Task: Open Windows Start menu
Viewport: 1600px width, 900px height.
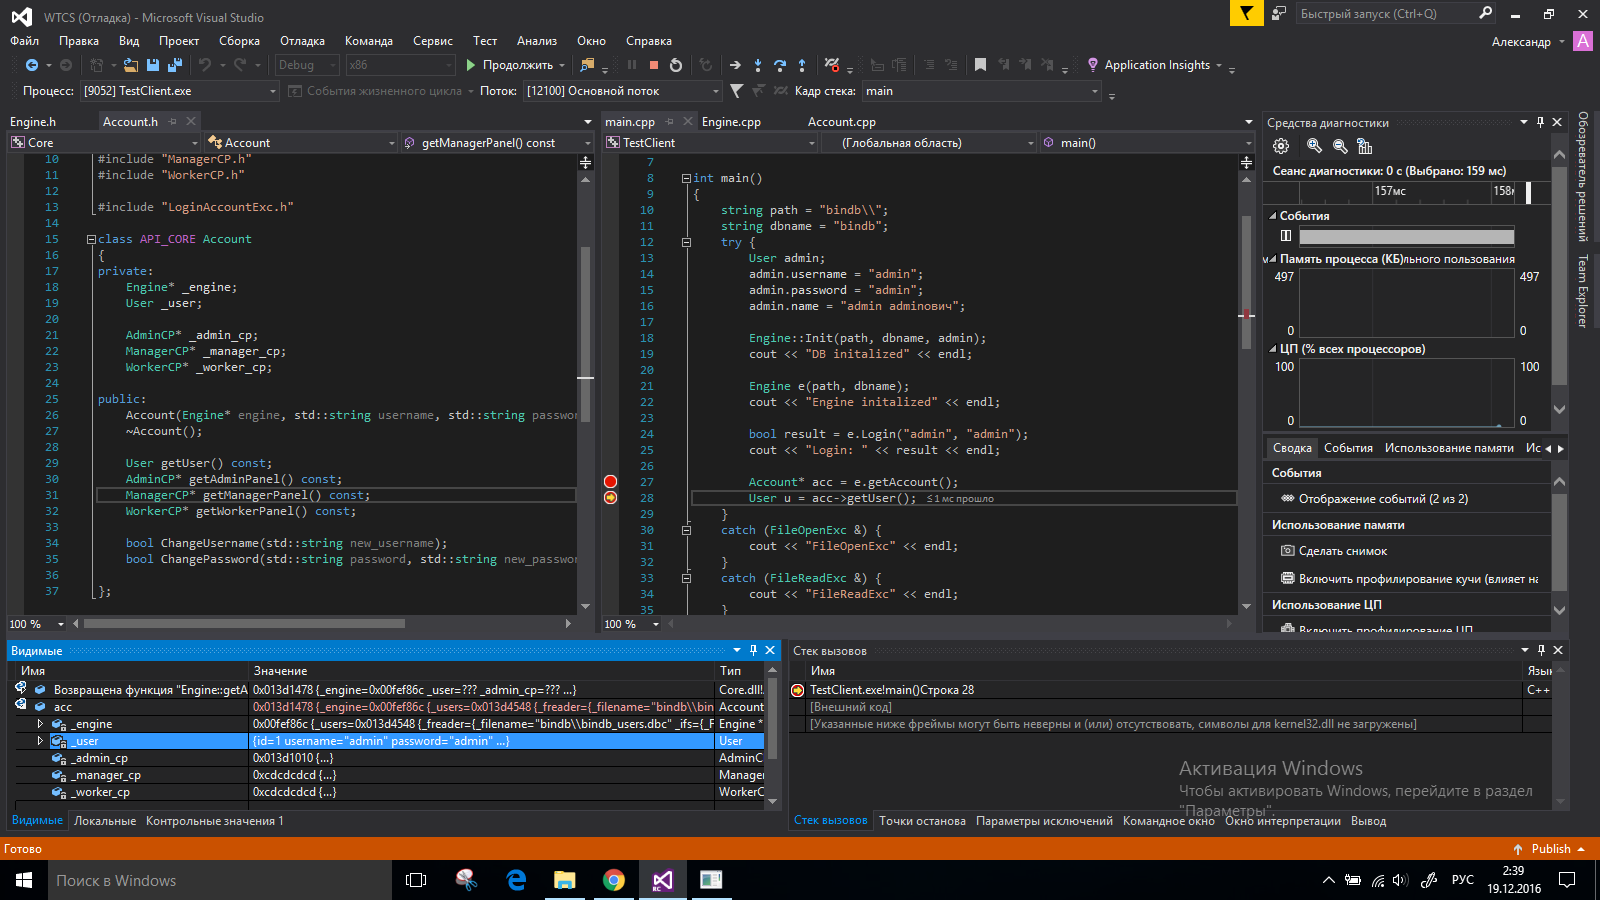Action: (x=24, y=880)
